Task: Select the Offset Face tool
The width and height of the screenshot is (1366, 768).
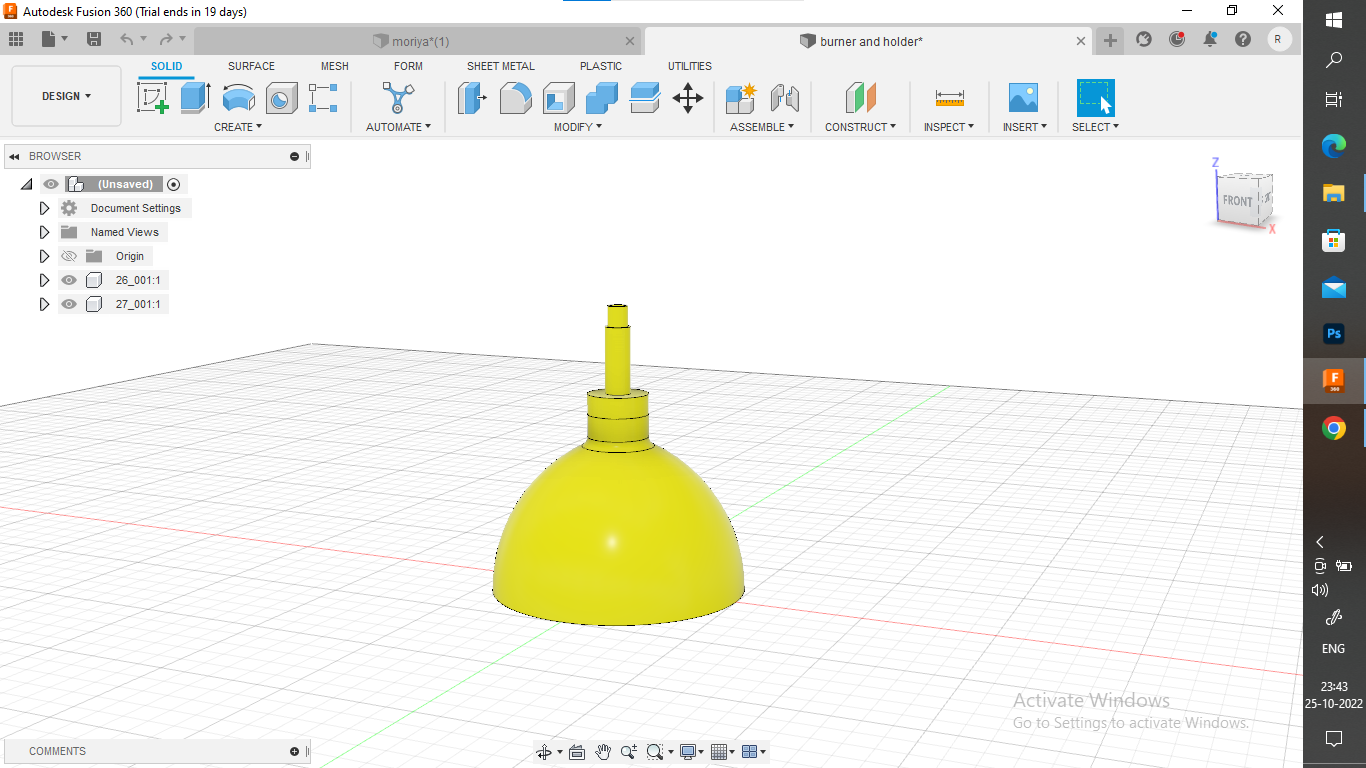Action: click(645, 98)
